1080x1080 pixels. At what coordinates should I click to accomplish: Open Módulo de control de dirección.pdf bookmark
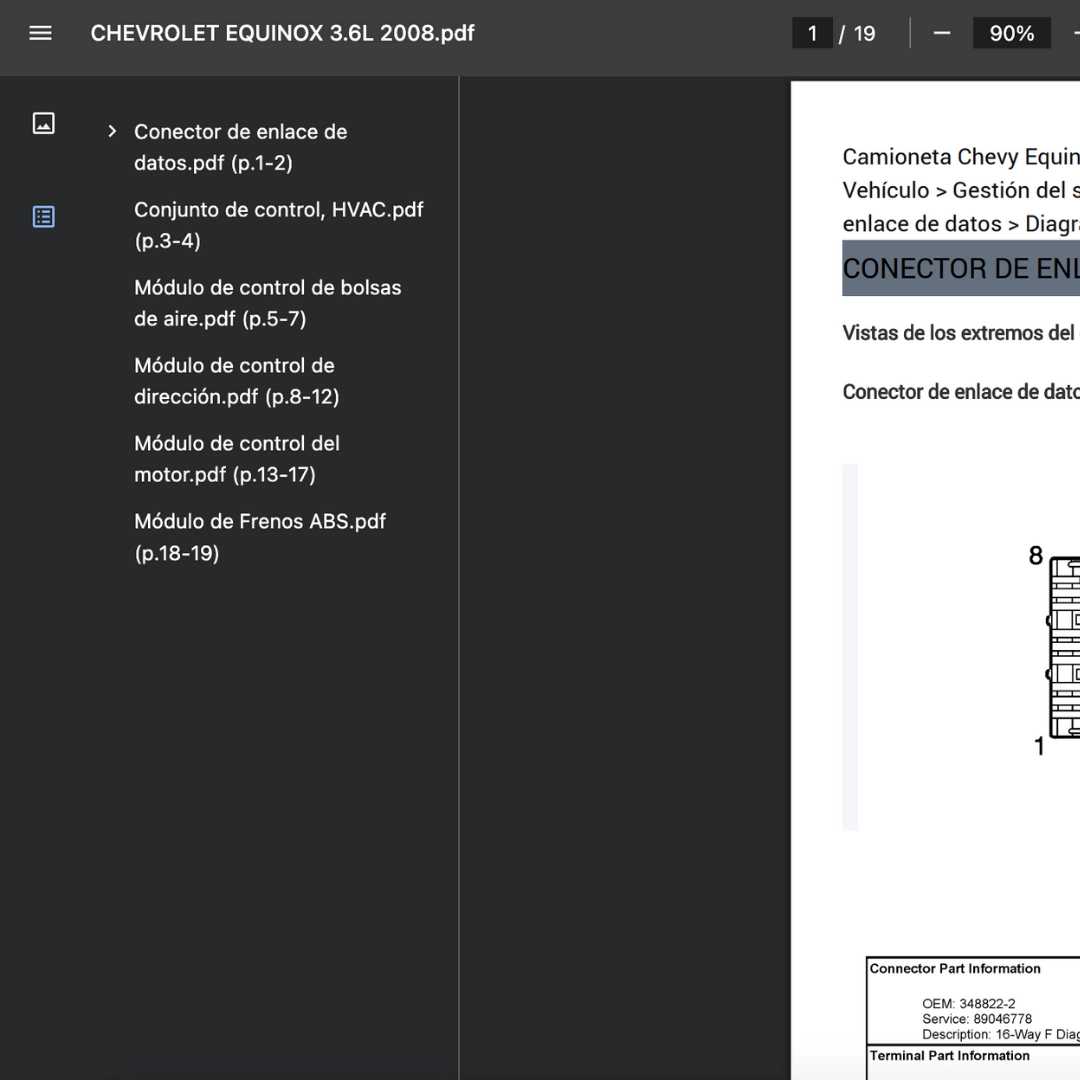(x=236, y=380)
